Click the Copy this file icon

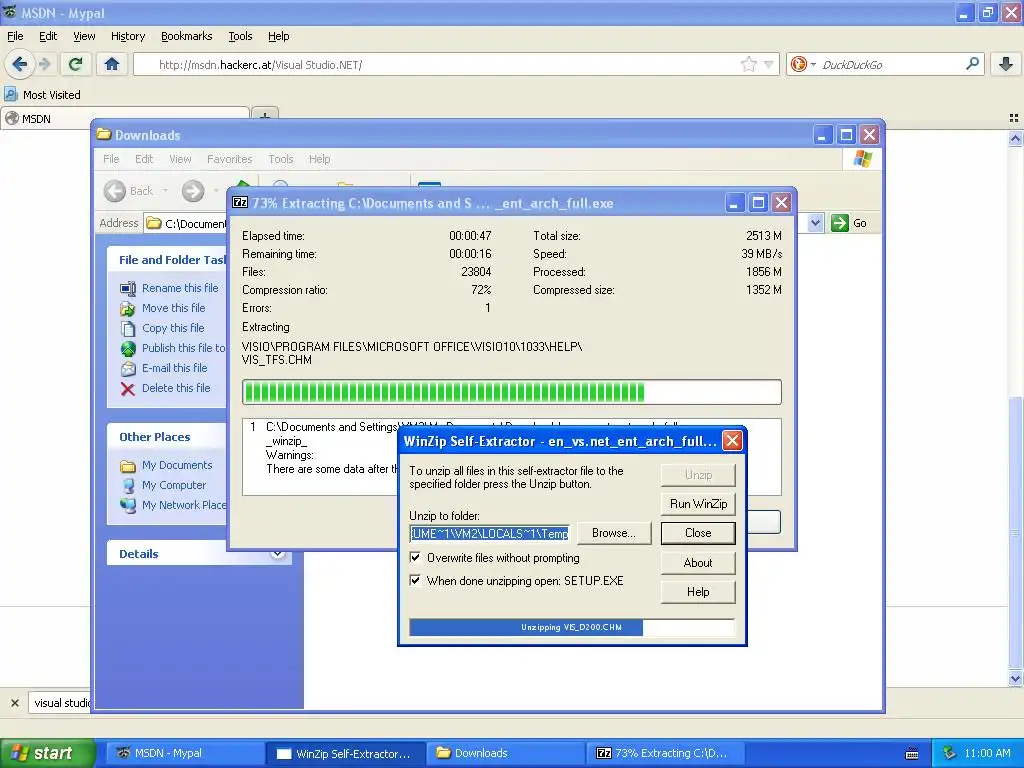coord(128,328)
